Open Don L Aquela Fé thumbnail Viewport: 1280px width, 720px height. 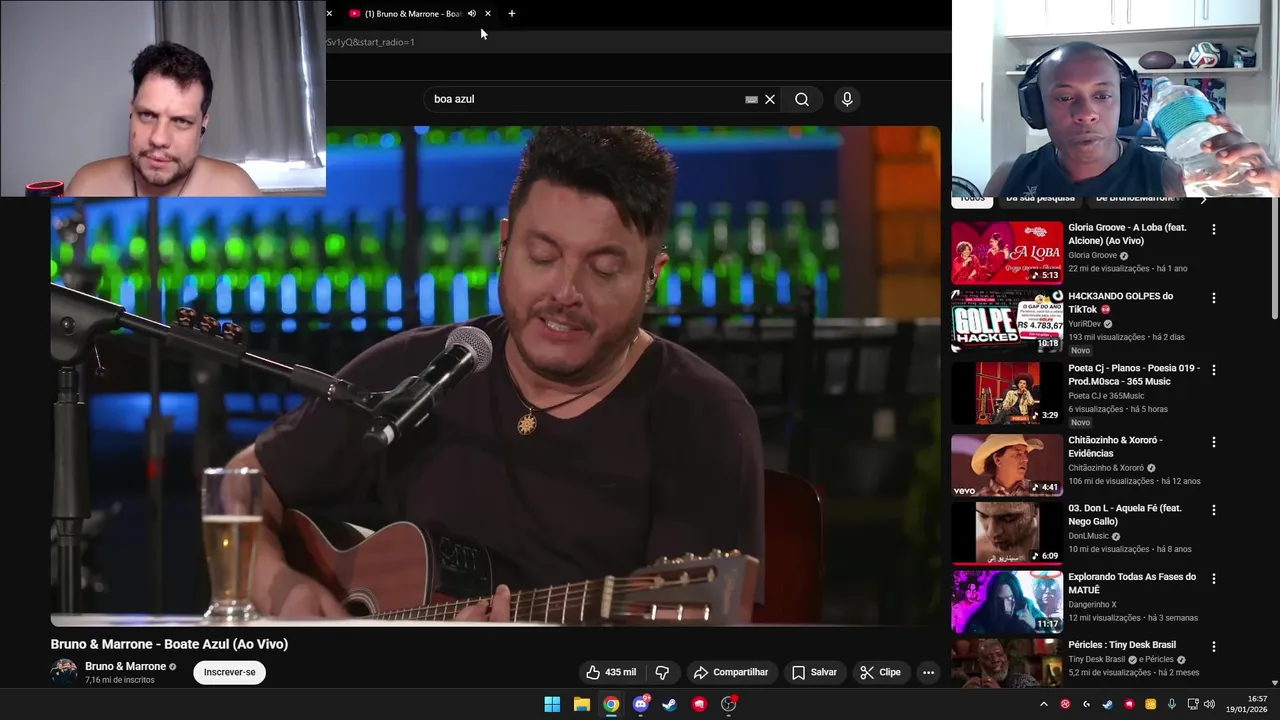point(1007,533)
